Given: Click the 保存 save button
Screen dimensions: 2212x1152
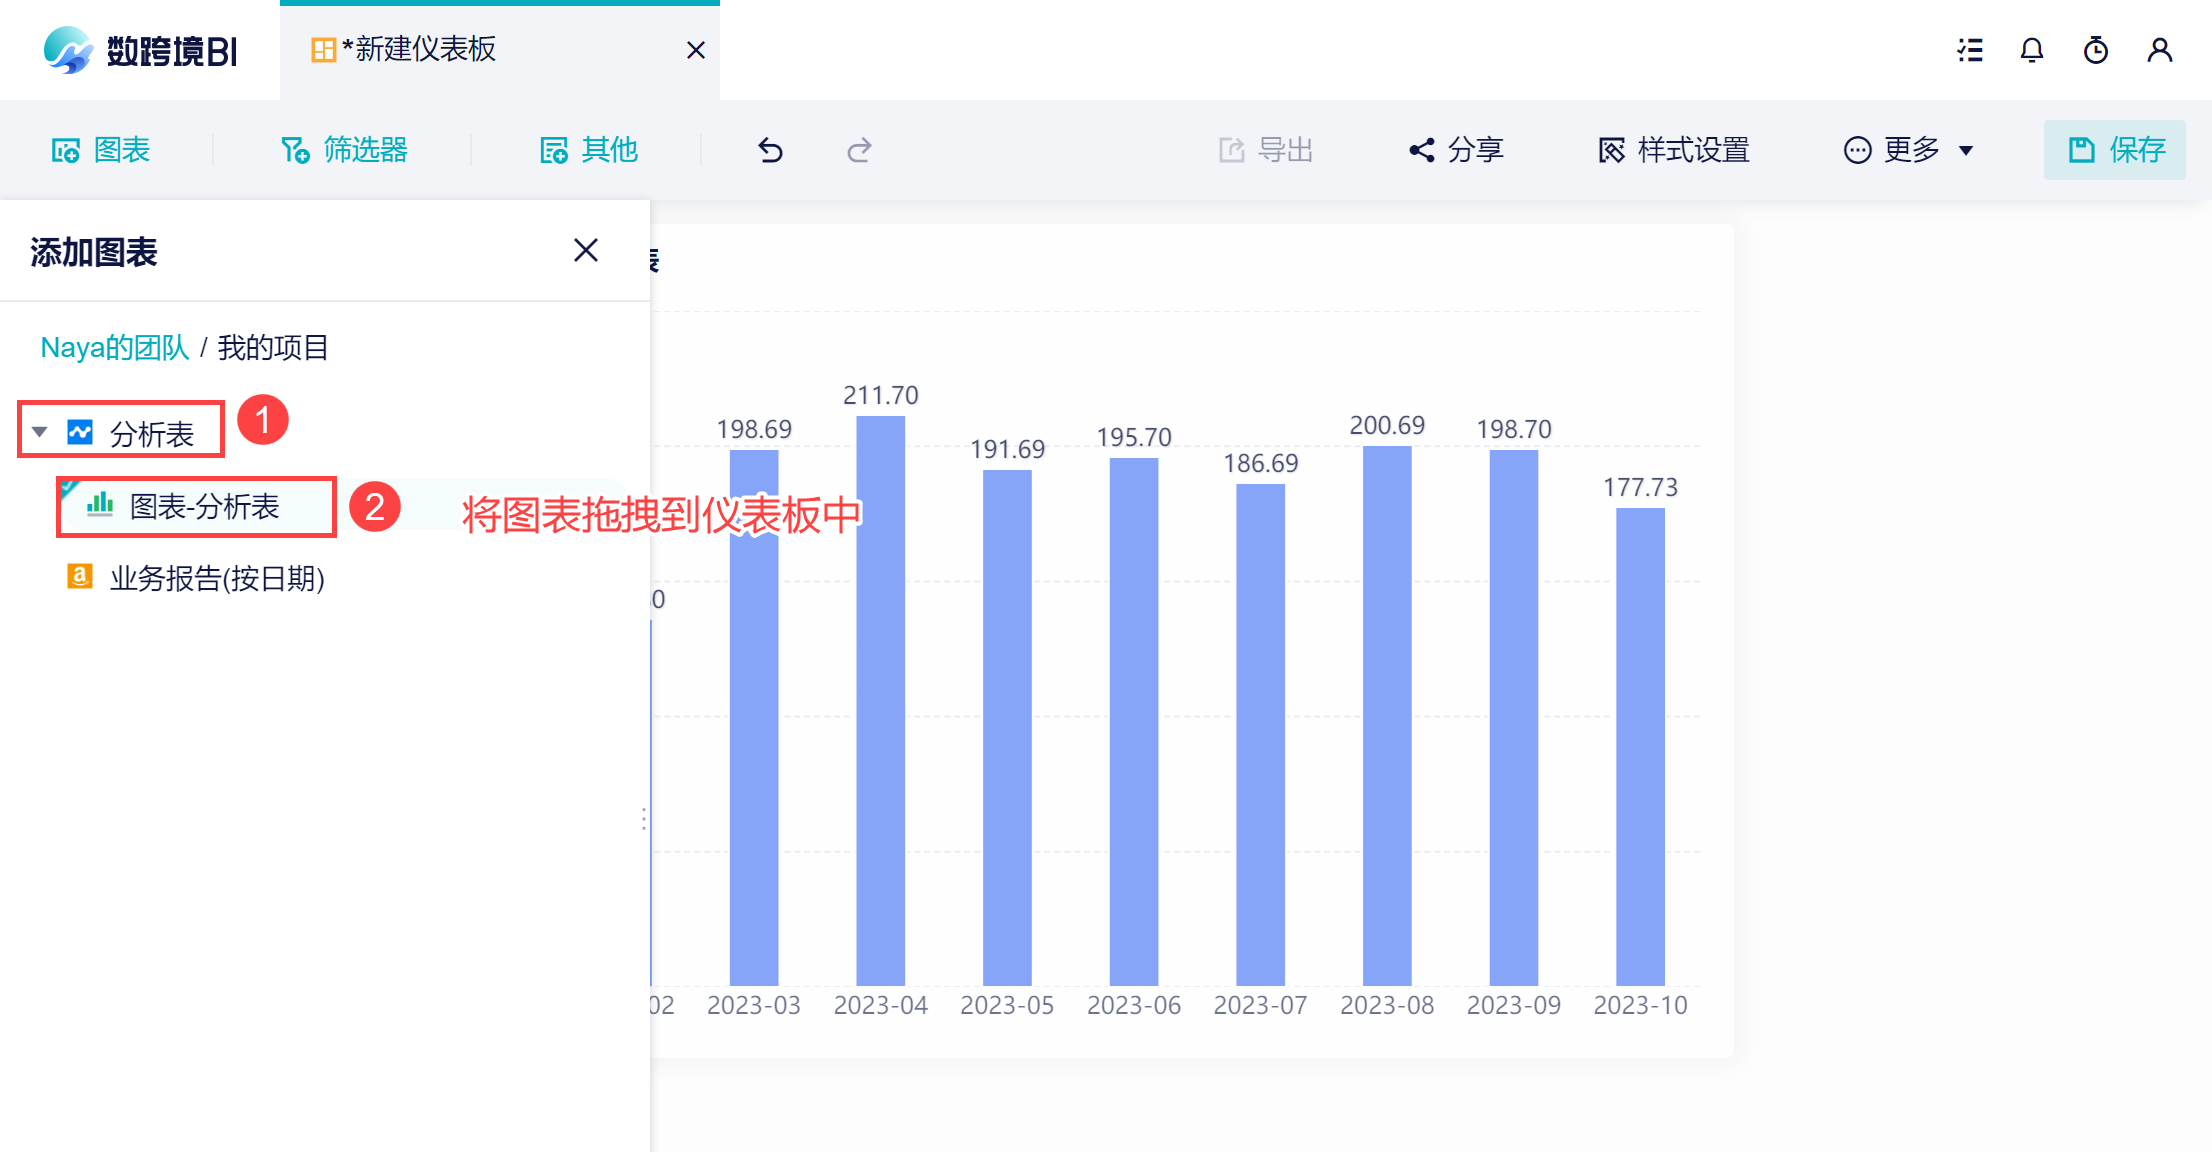Looking at the screenshot, I should tap(2115, 150).
